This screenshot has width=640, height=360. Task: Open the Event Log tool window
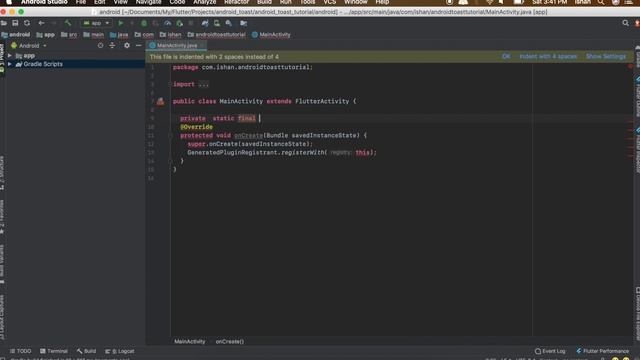550,351
